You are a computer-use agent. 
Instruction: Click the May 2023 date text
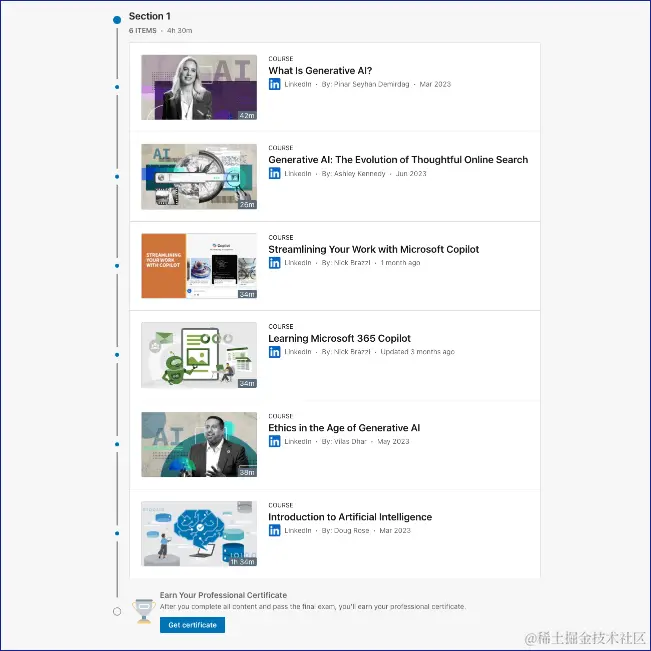tap(393, 441)
